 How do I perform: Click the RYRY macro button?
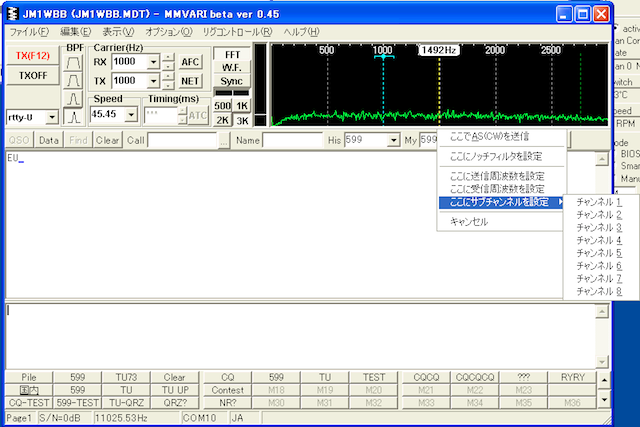click(x=573, y=377)
